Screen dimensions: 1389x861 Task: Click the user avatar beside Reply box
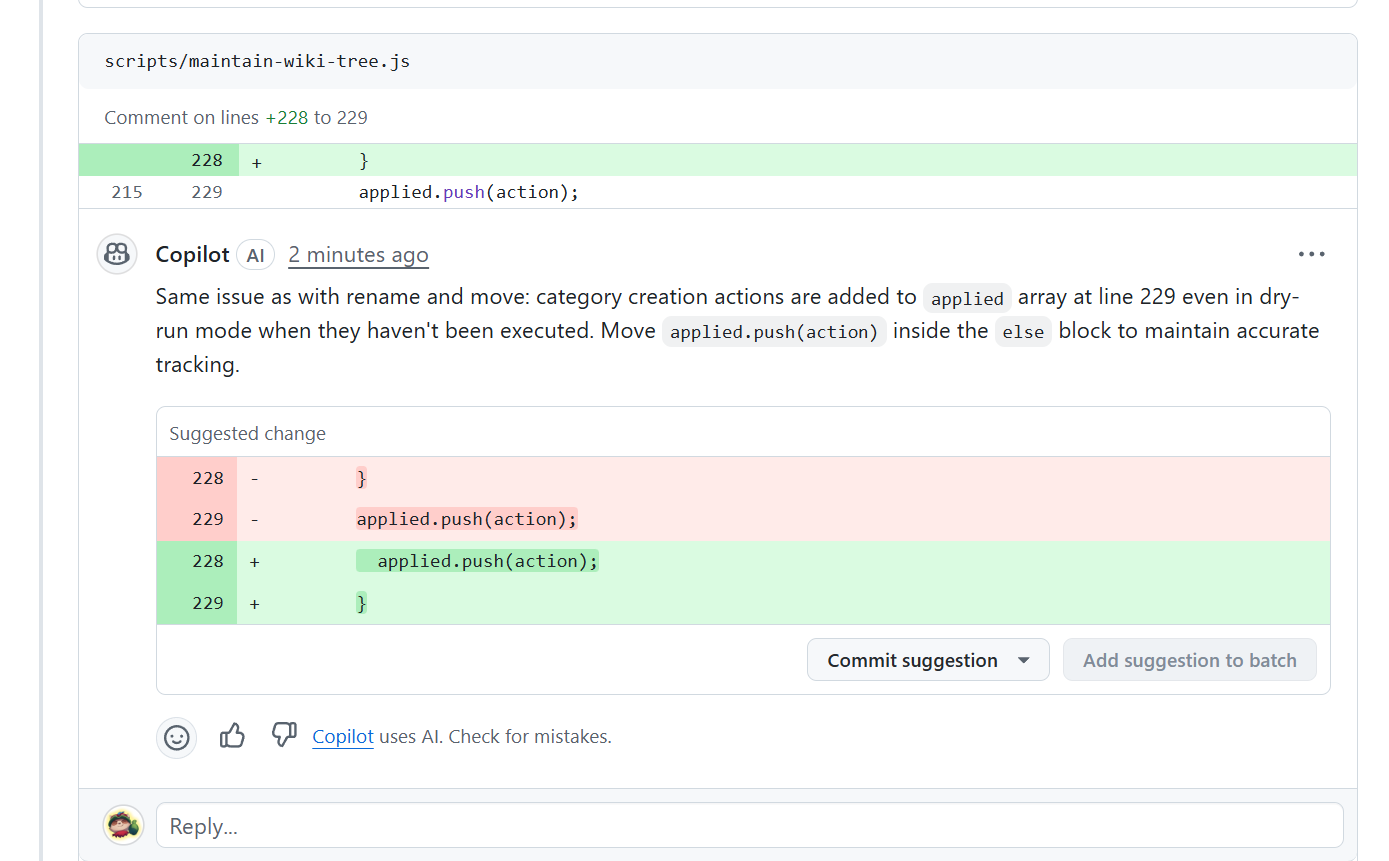124,825
